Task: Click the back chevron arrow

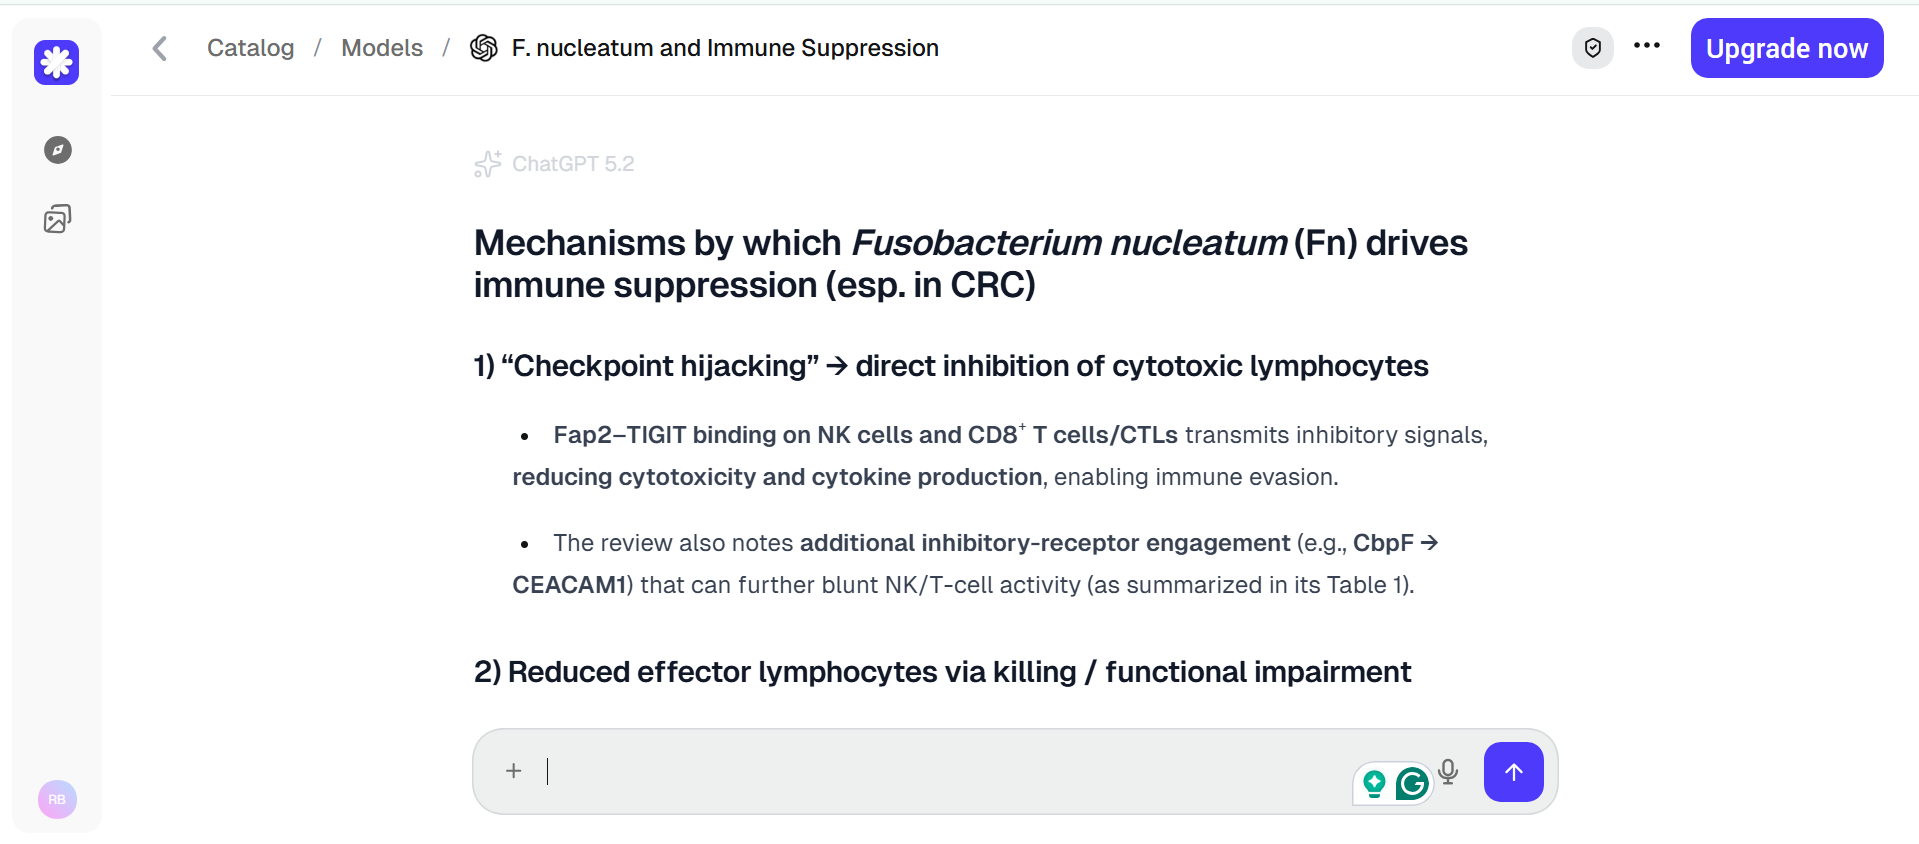Action: click(160, 48)
